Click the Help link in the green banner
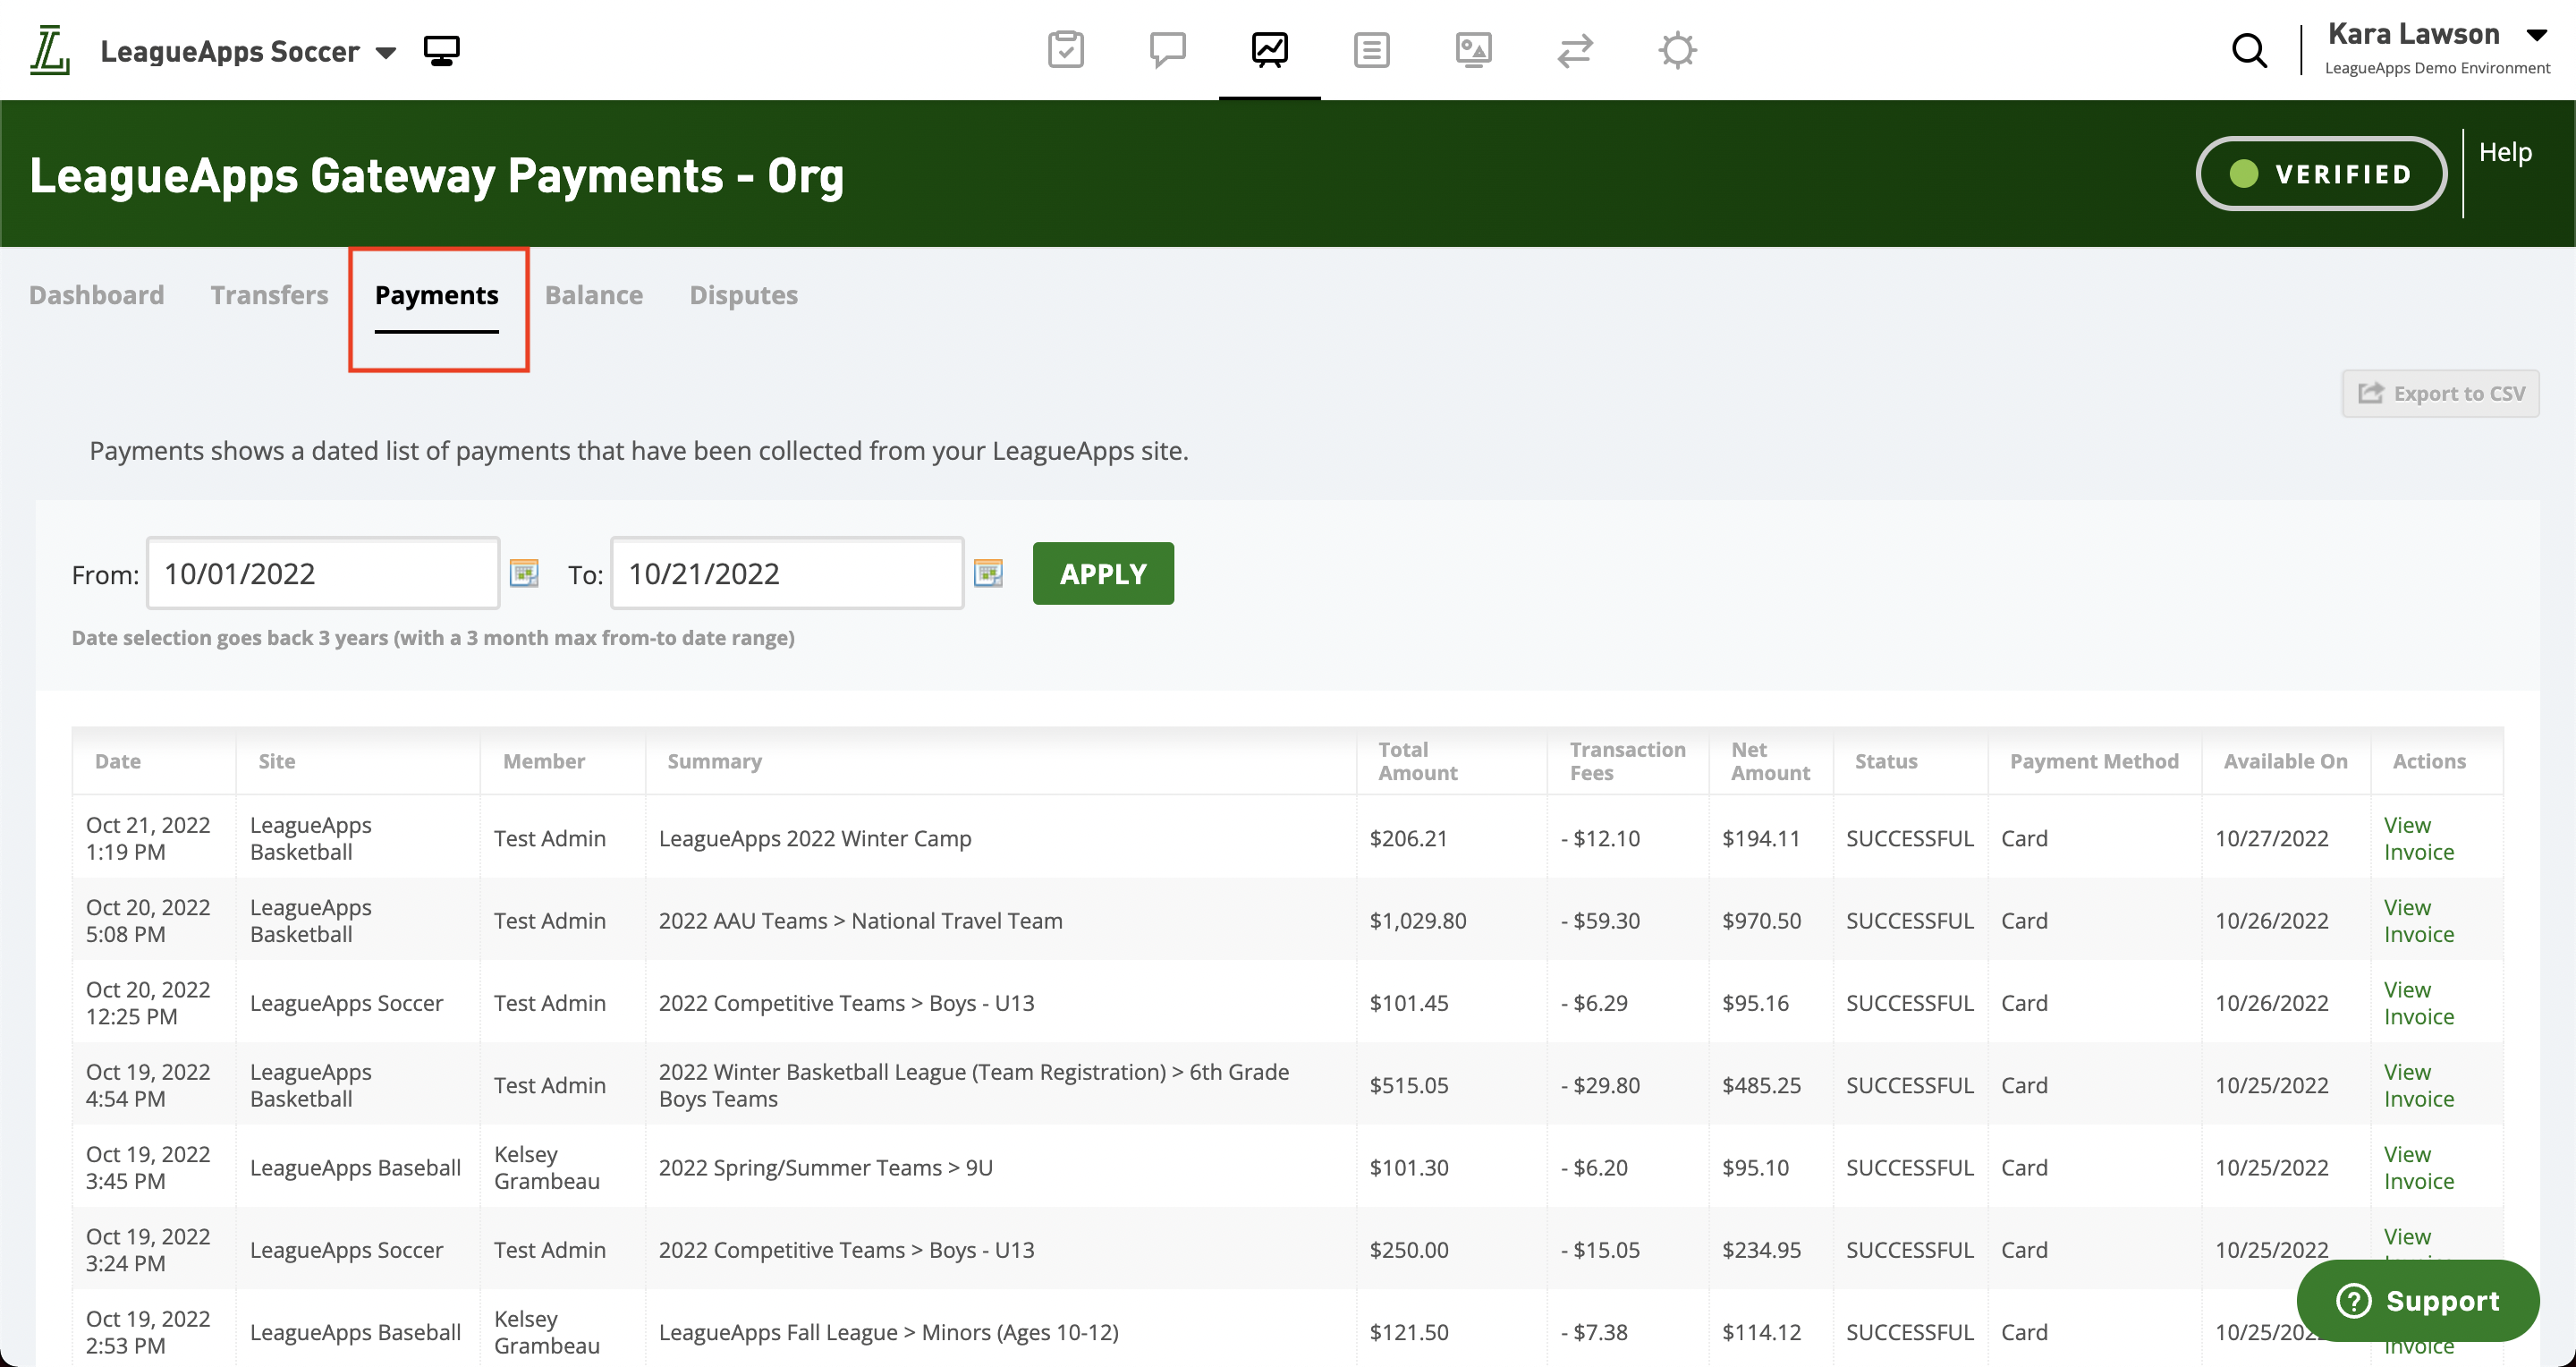2576x1367 pixels. point(2504,151)
